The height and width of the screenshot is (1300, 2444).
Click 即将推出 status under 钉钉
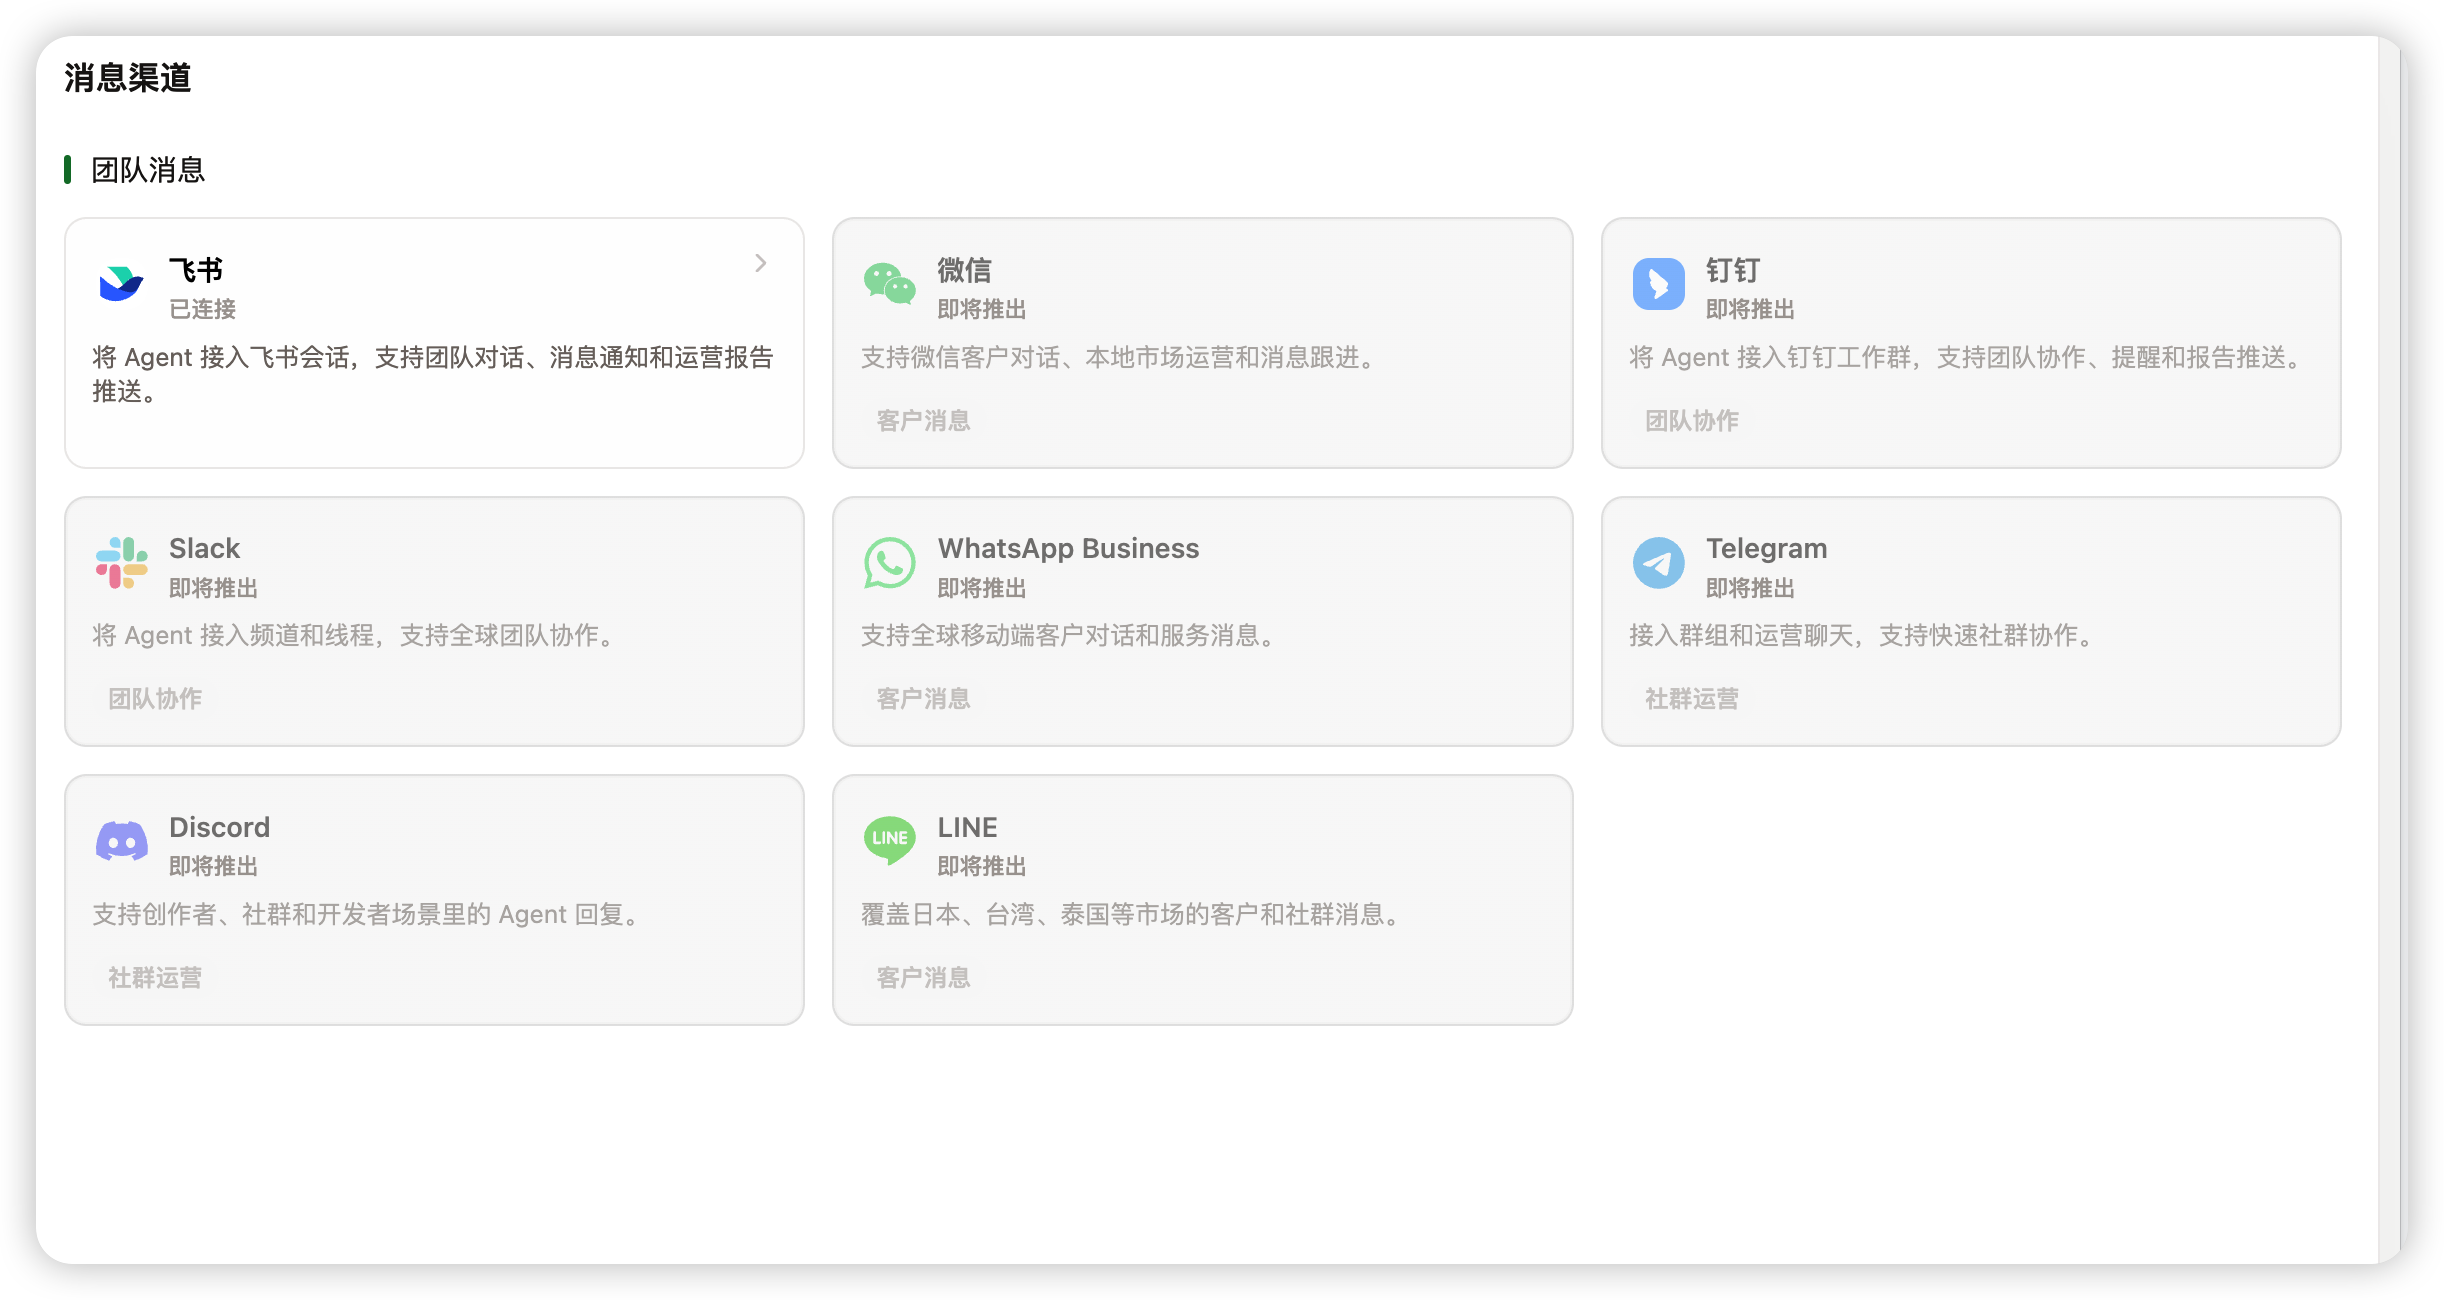pyautogui.click(x=1750, y=309)
